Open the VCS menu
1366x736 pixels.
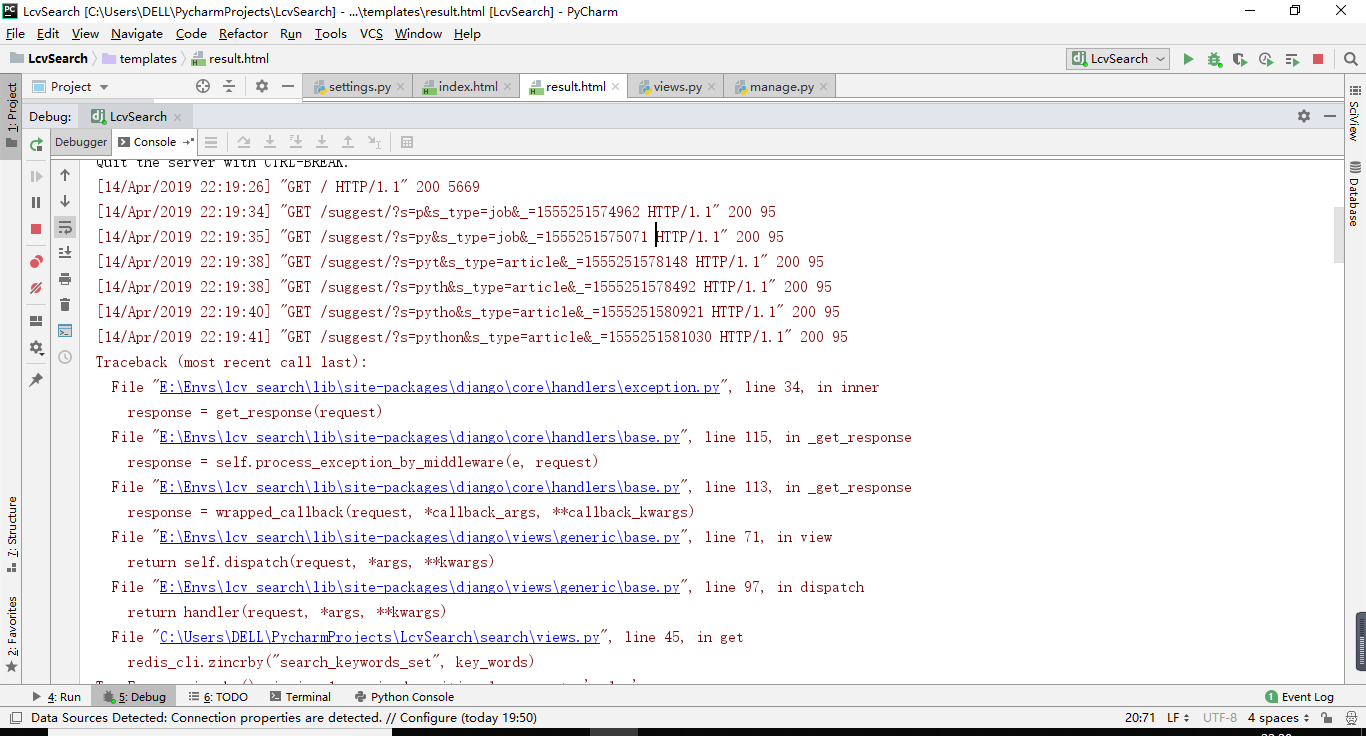point(371,34)
